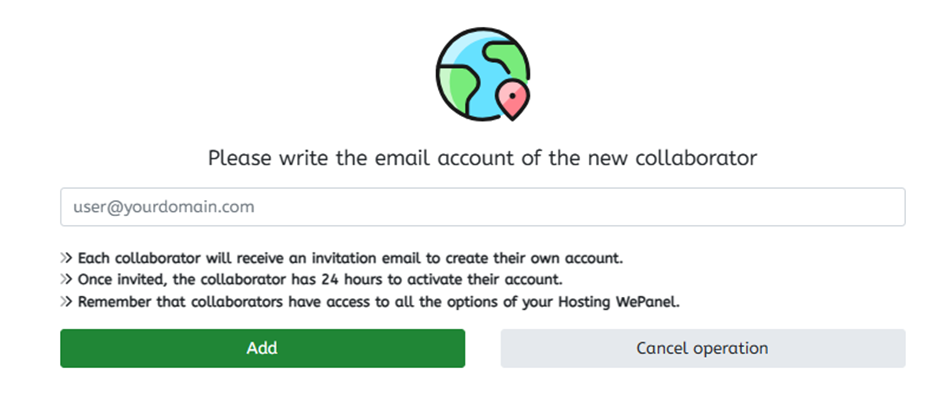Click the red location pin on globe
Image resolution: width=940 pixels, height=395 pixels.
click(513, 99)
